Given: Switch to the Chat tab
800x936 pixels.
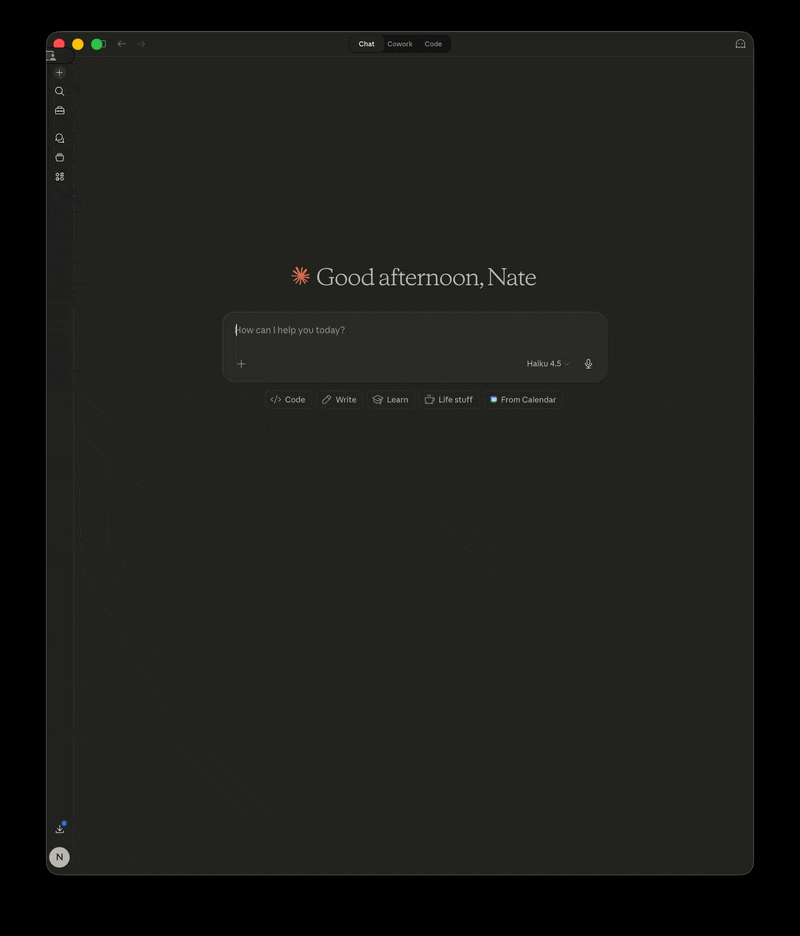Looking at the screenshot, I should pos(367,44).
